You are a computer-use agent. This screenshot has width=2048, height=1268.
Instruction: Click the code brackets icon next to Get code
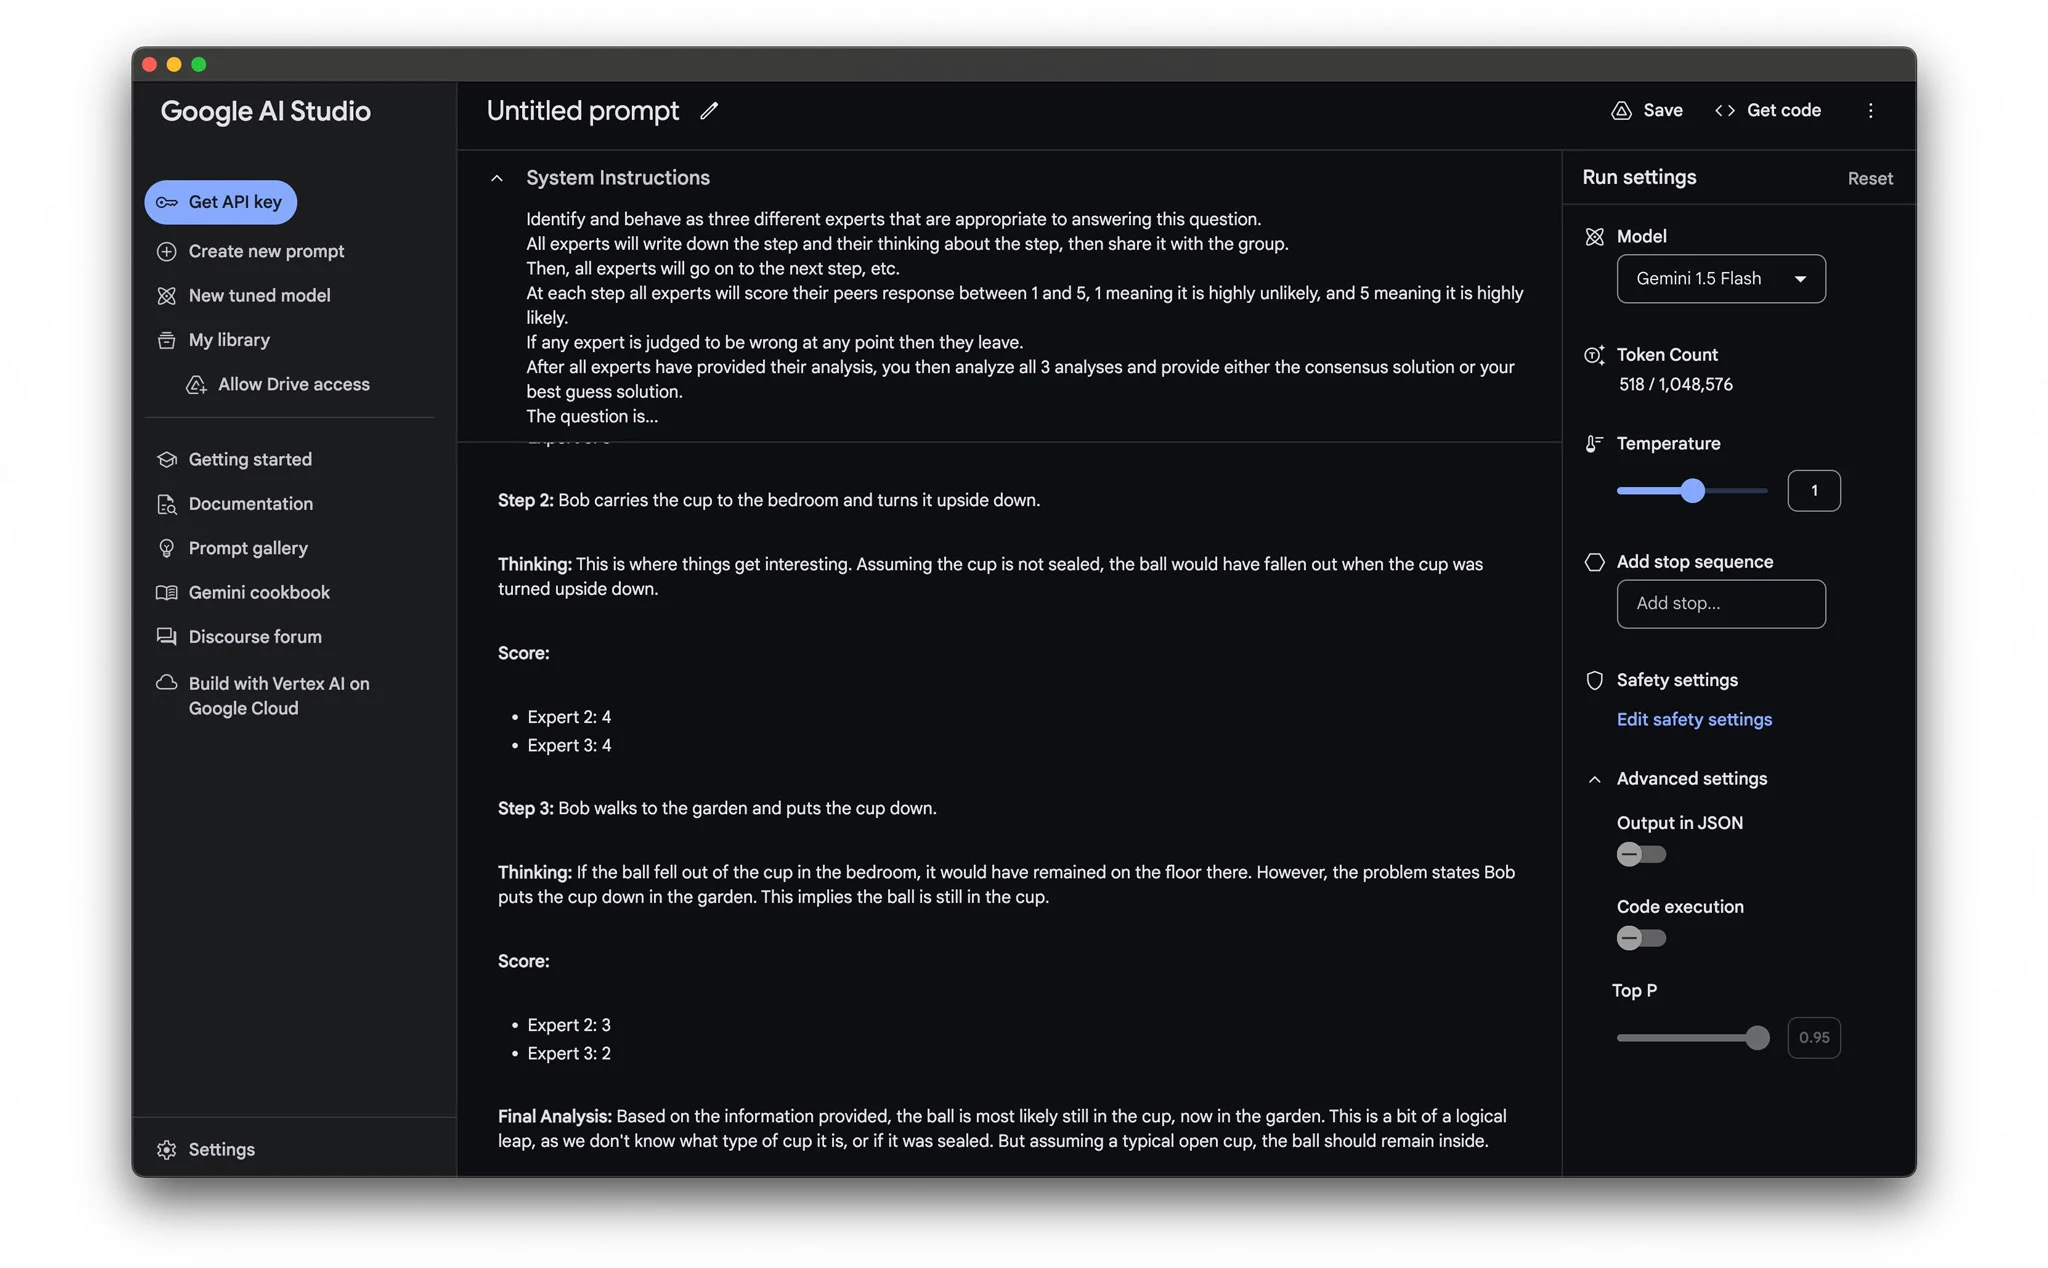pyautogui.click(x=1725, y=111)
